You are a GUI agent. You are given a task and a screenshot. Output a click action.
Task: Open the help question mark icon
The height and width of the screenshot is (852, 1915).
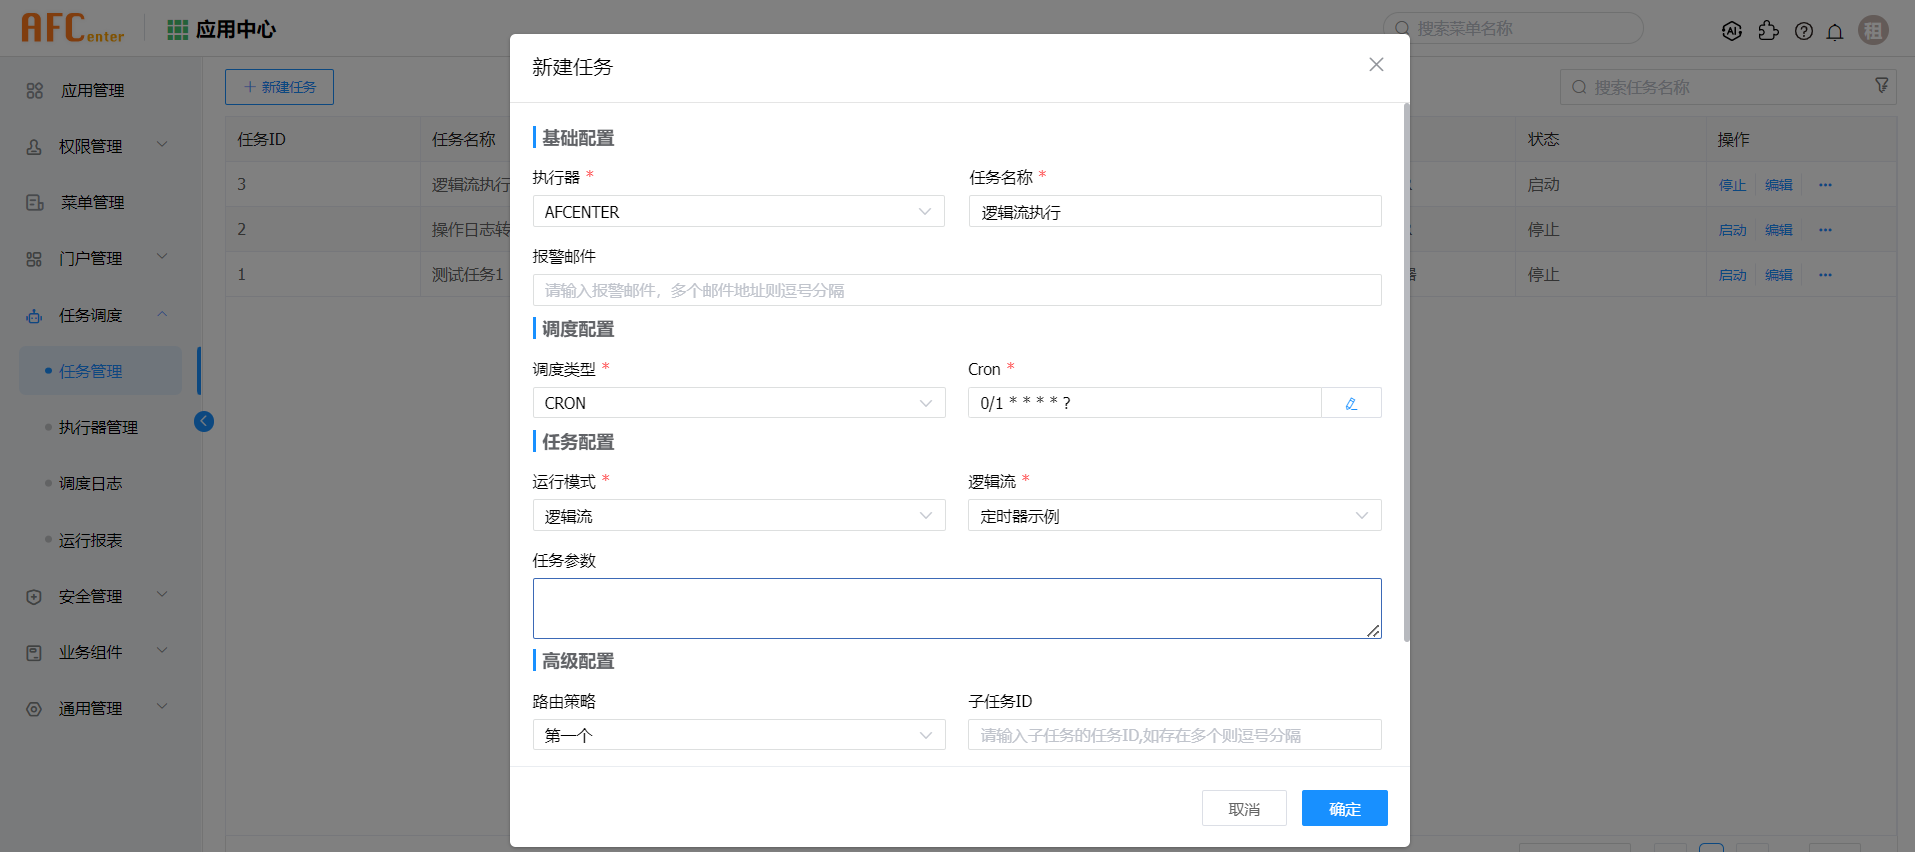coord(1803,31)
